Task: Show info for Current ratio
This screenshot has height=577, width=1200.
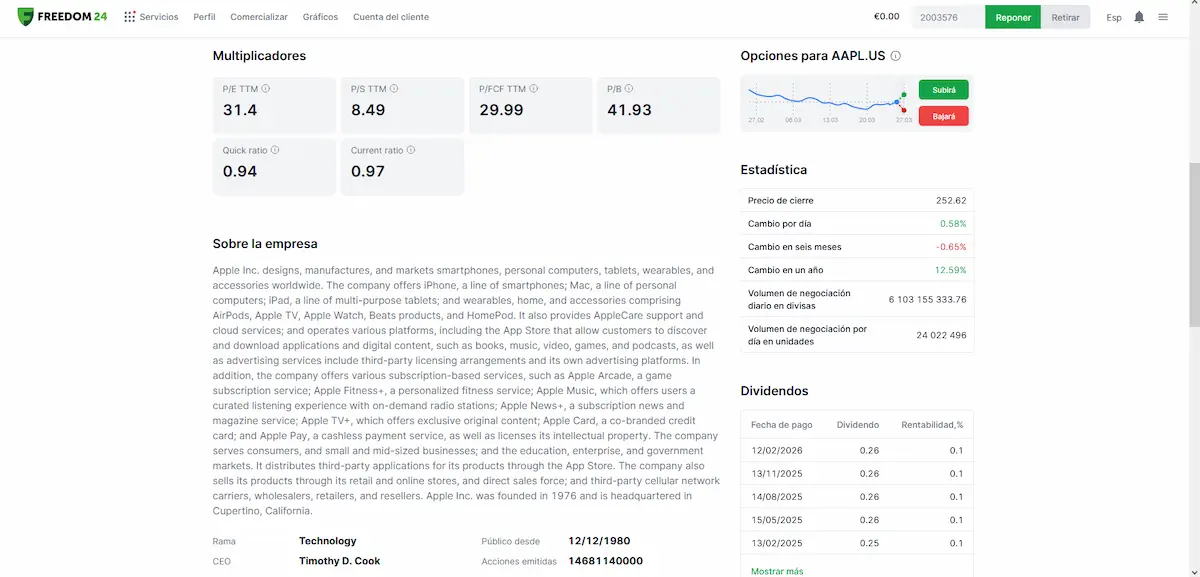Action: click(411, 150)
